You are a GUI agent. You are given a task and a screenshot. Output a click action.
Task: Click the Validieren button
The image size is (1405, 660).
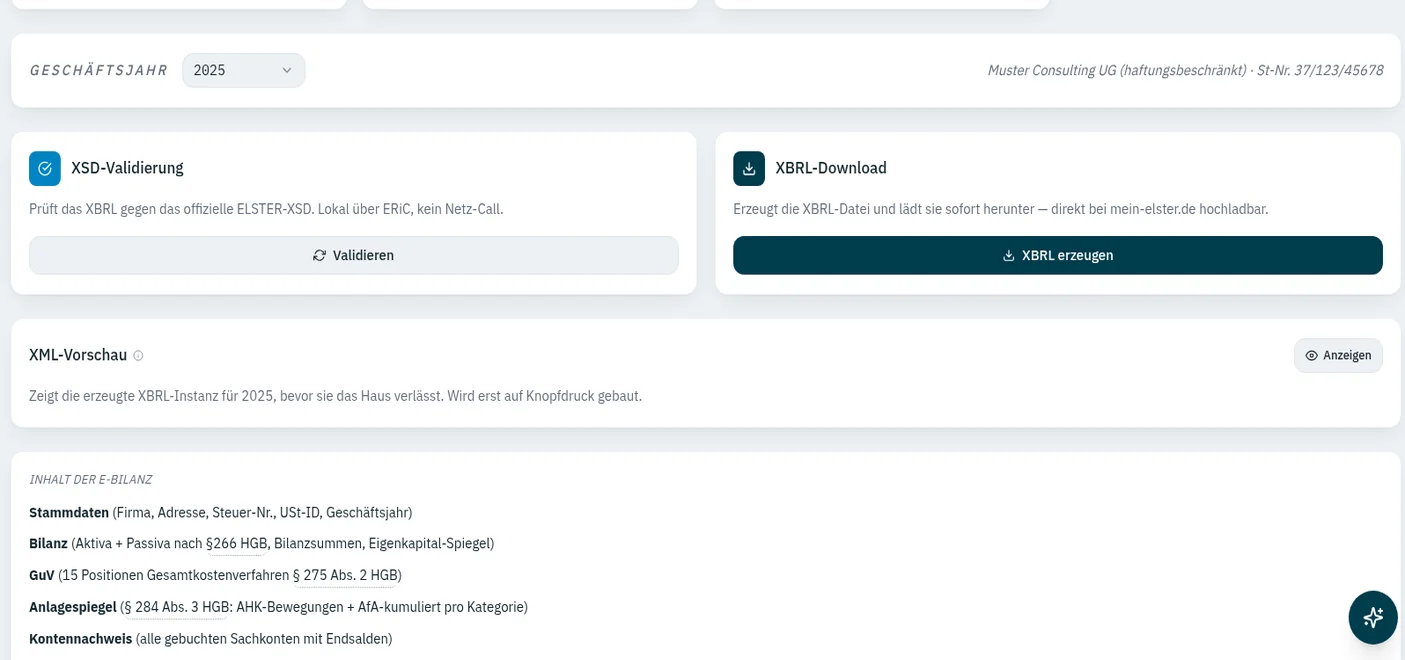pos(354,255)
